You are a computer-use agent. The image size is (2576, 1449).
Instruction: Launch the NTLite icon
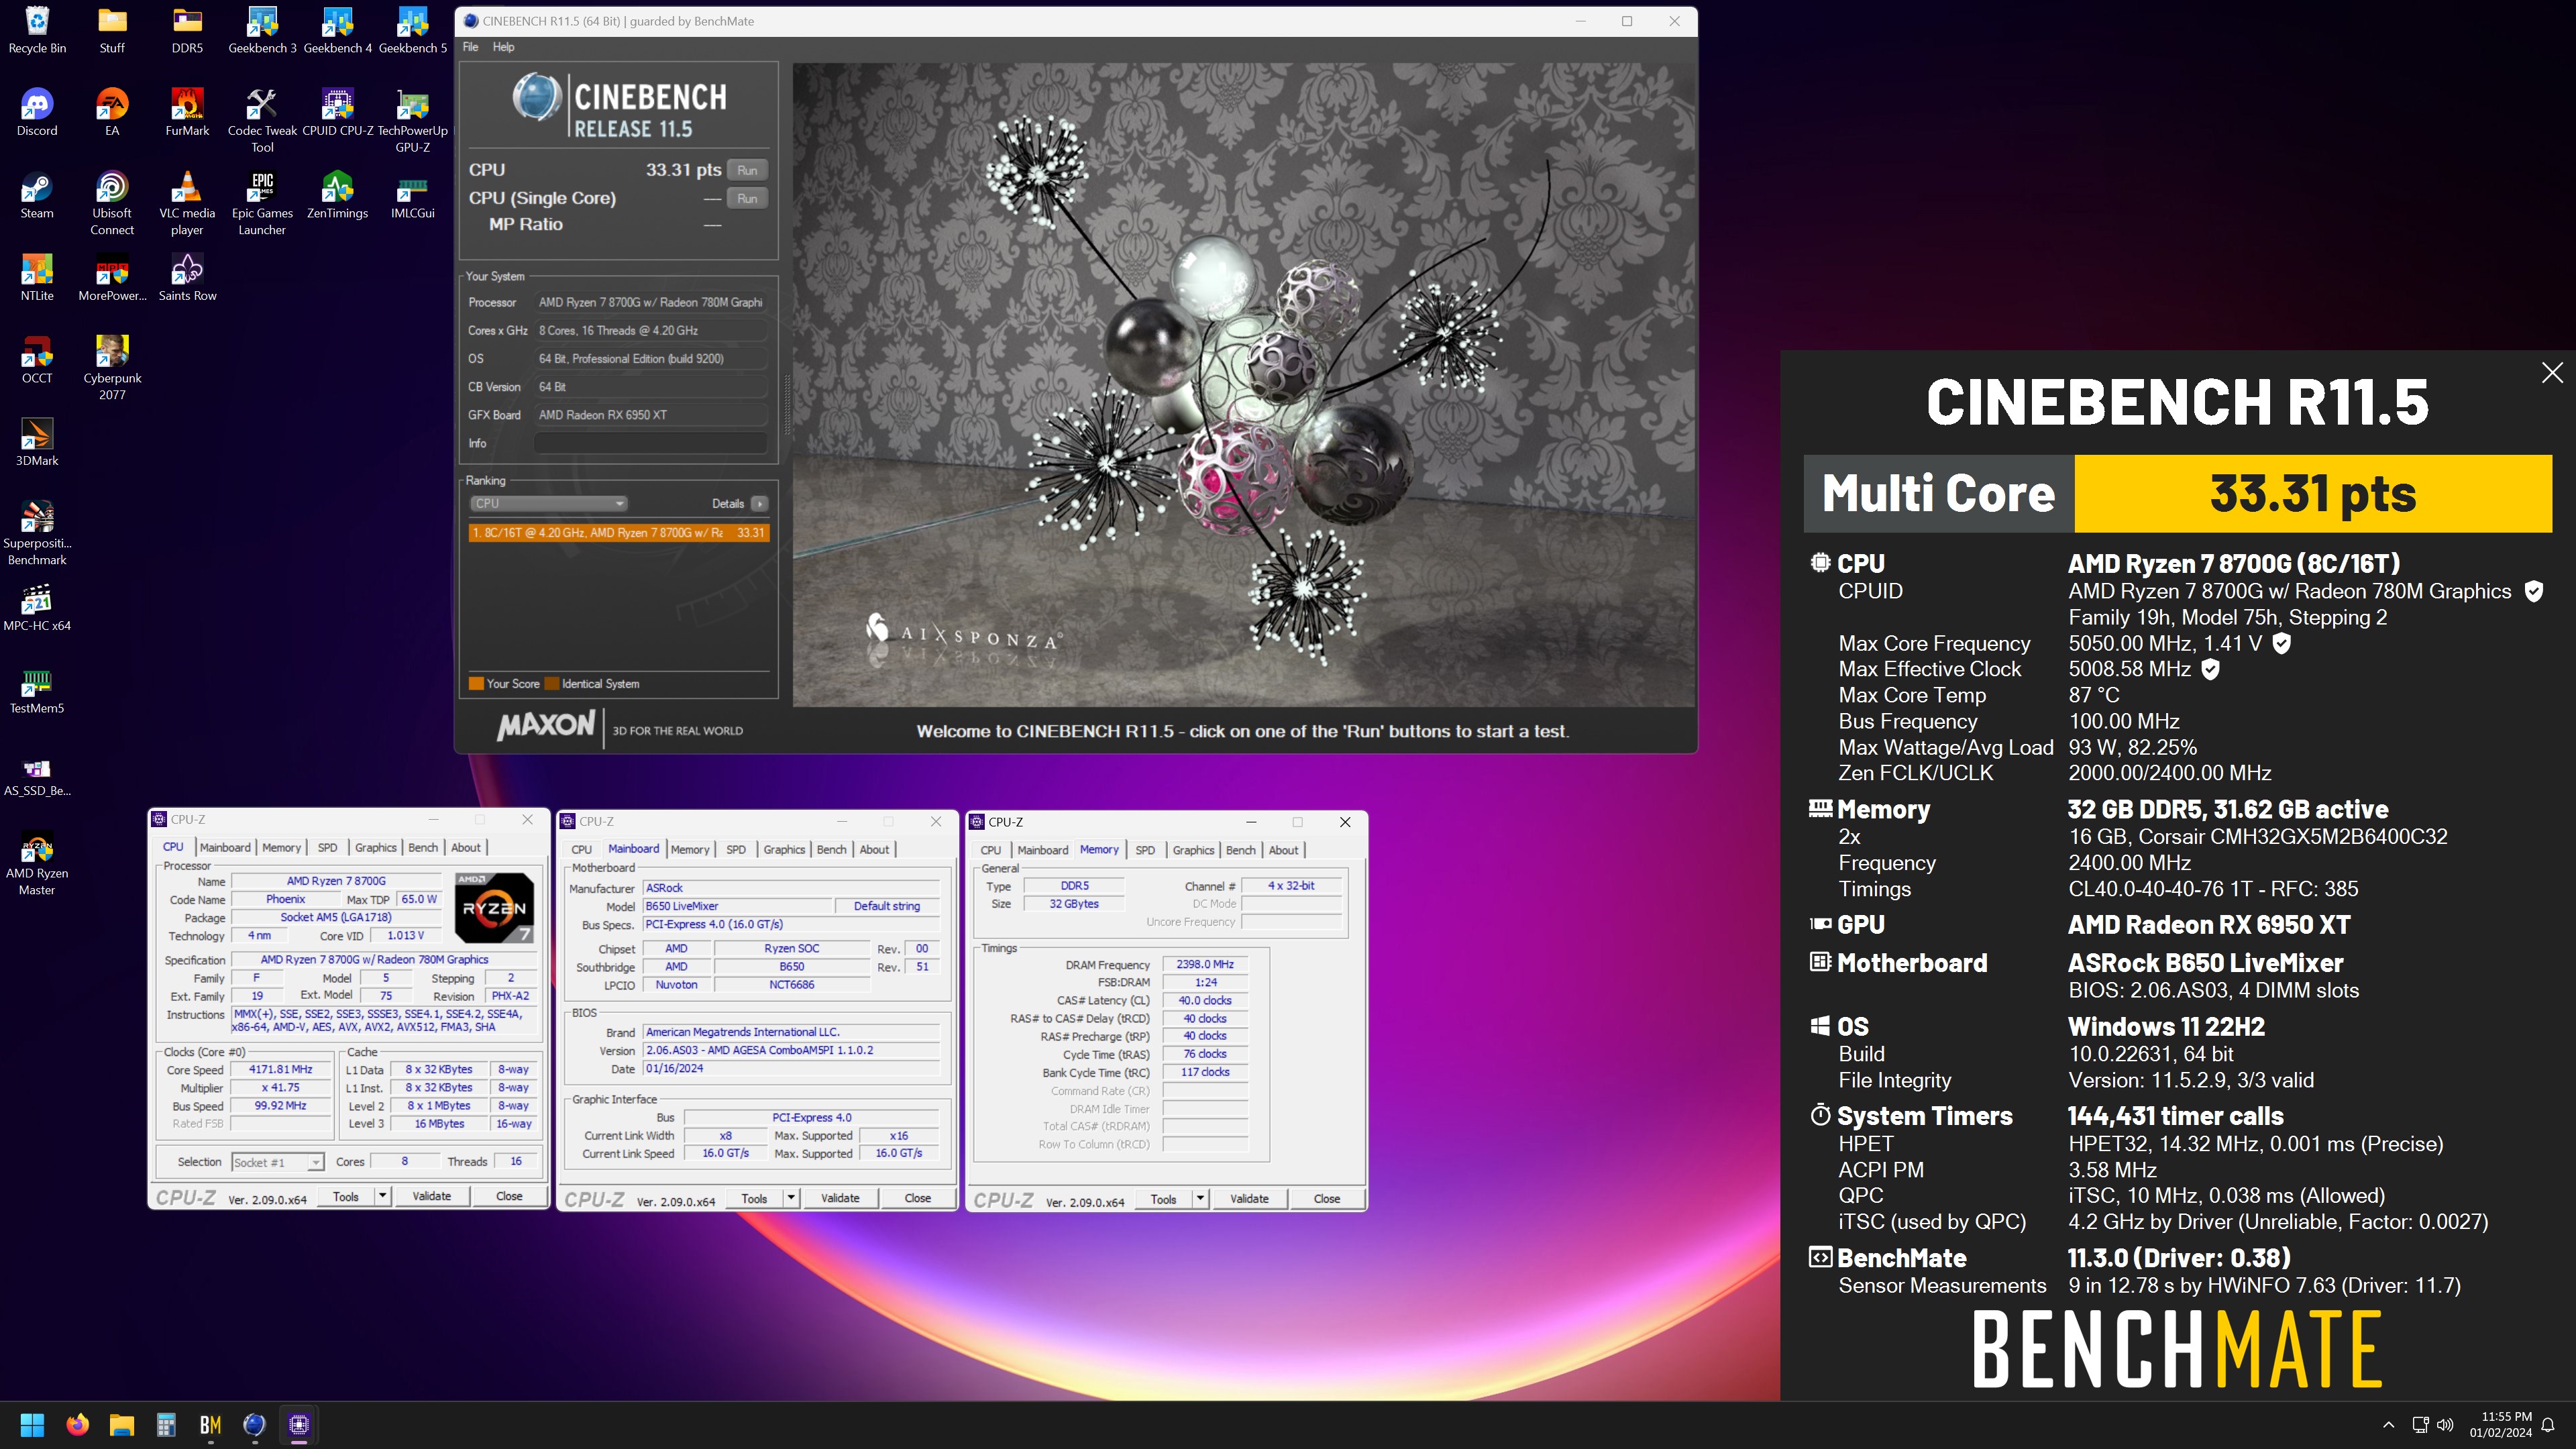37,277
